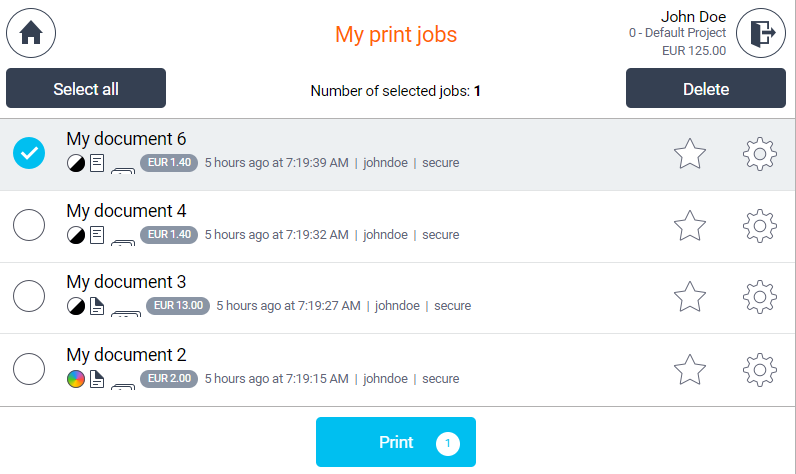796x474 pixels.
Task: Favorite My document 2 with star
Action: point(690,370)
